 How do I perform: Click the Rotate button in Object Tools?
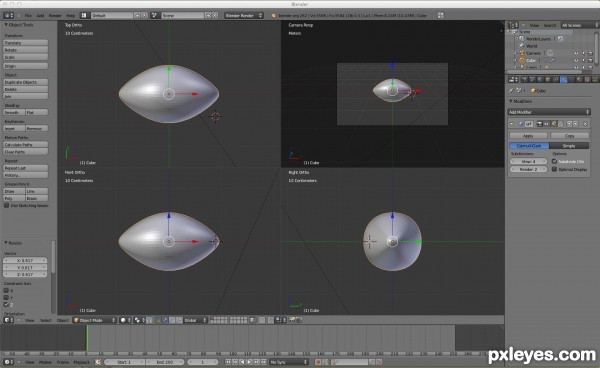point(26,50)
